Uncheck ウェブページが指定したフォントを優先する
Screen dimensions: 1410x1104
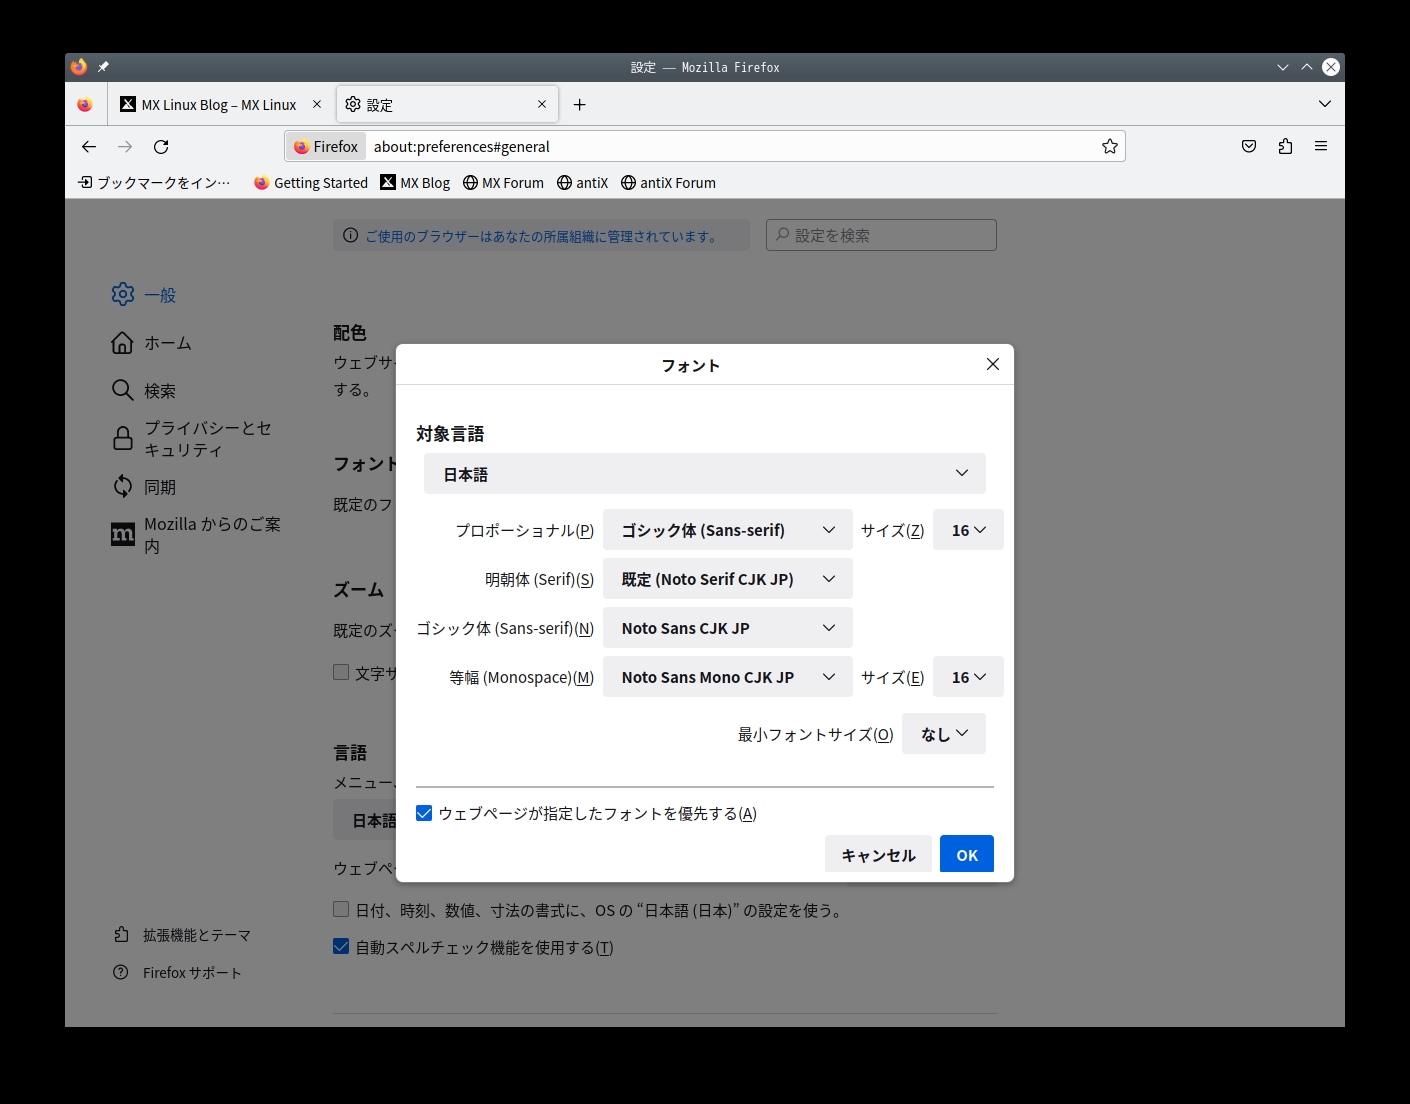click(x=424, y=813)
